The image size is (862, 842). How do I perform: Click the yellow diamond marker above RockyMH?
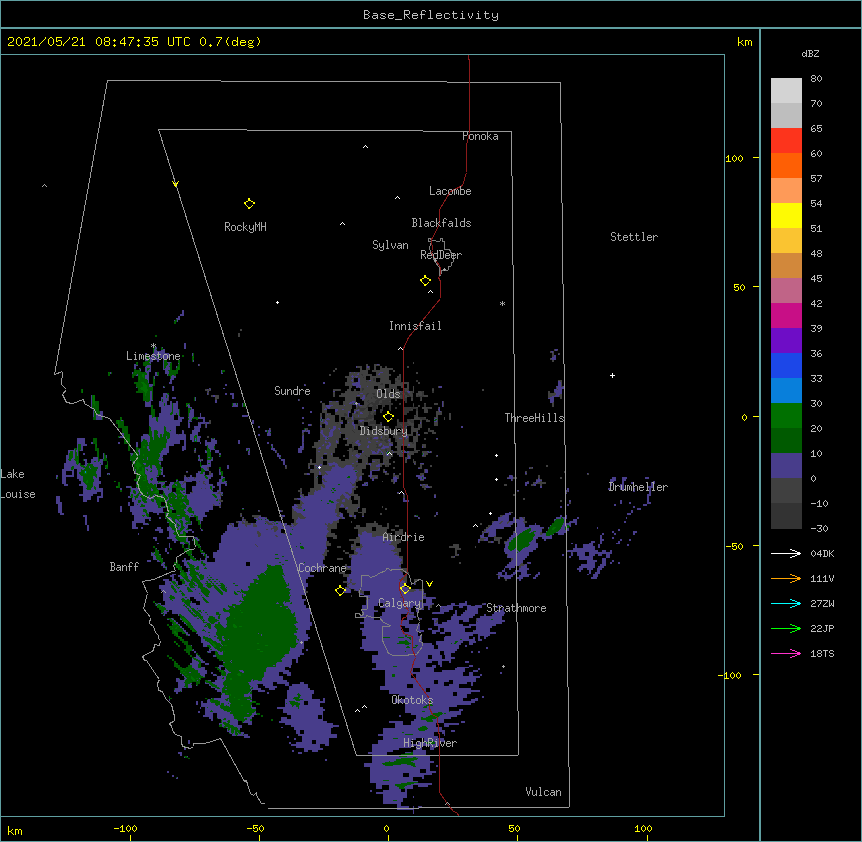pos(249,204)
